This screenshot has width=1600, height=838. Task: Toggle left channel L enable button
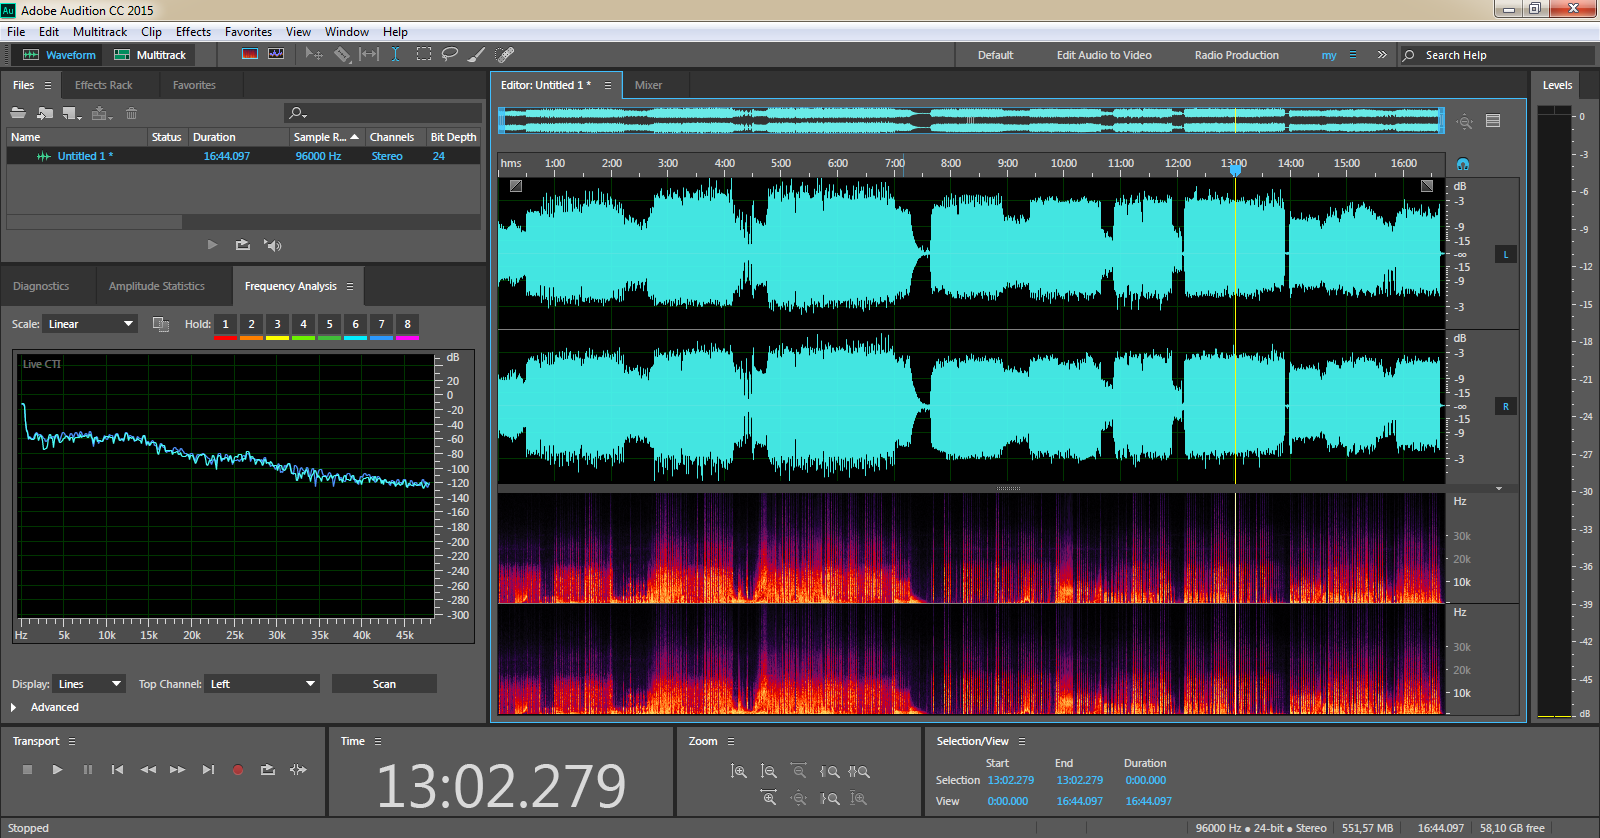(1505, 254)
